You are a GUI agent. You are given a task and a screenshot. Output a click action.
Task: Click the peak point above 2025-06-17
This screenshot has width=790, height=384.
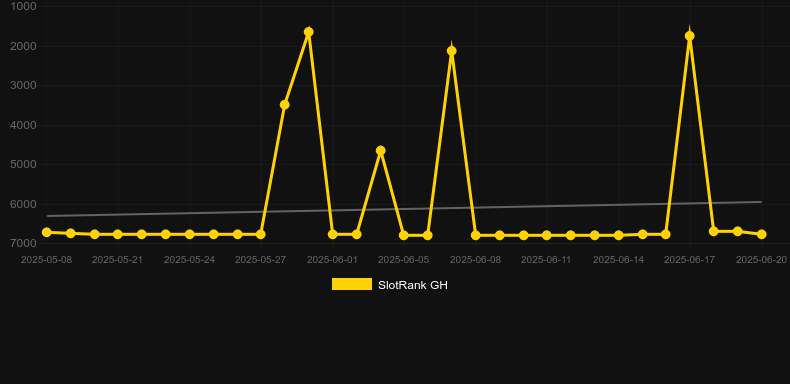click(x=690, y=36)
